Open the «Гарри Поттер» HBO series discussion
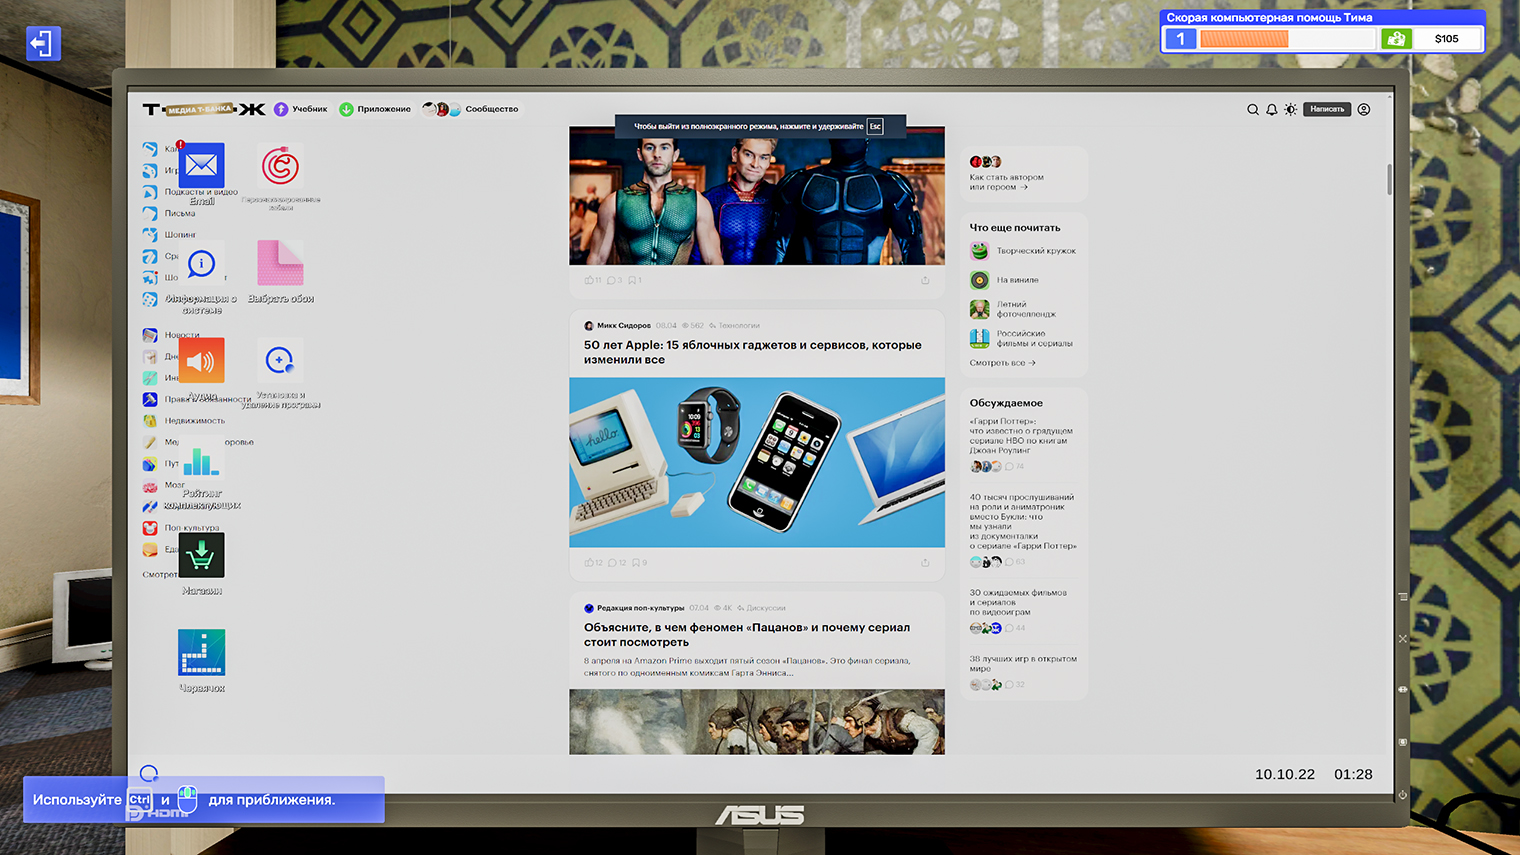 (1019, 436)
